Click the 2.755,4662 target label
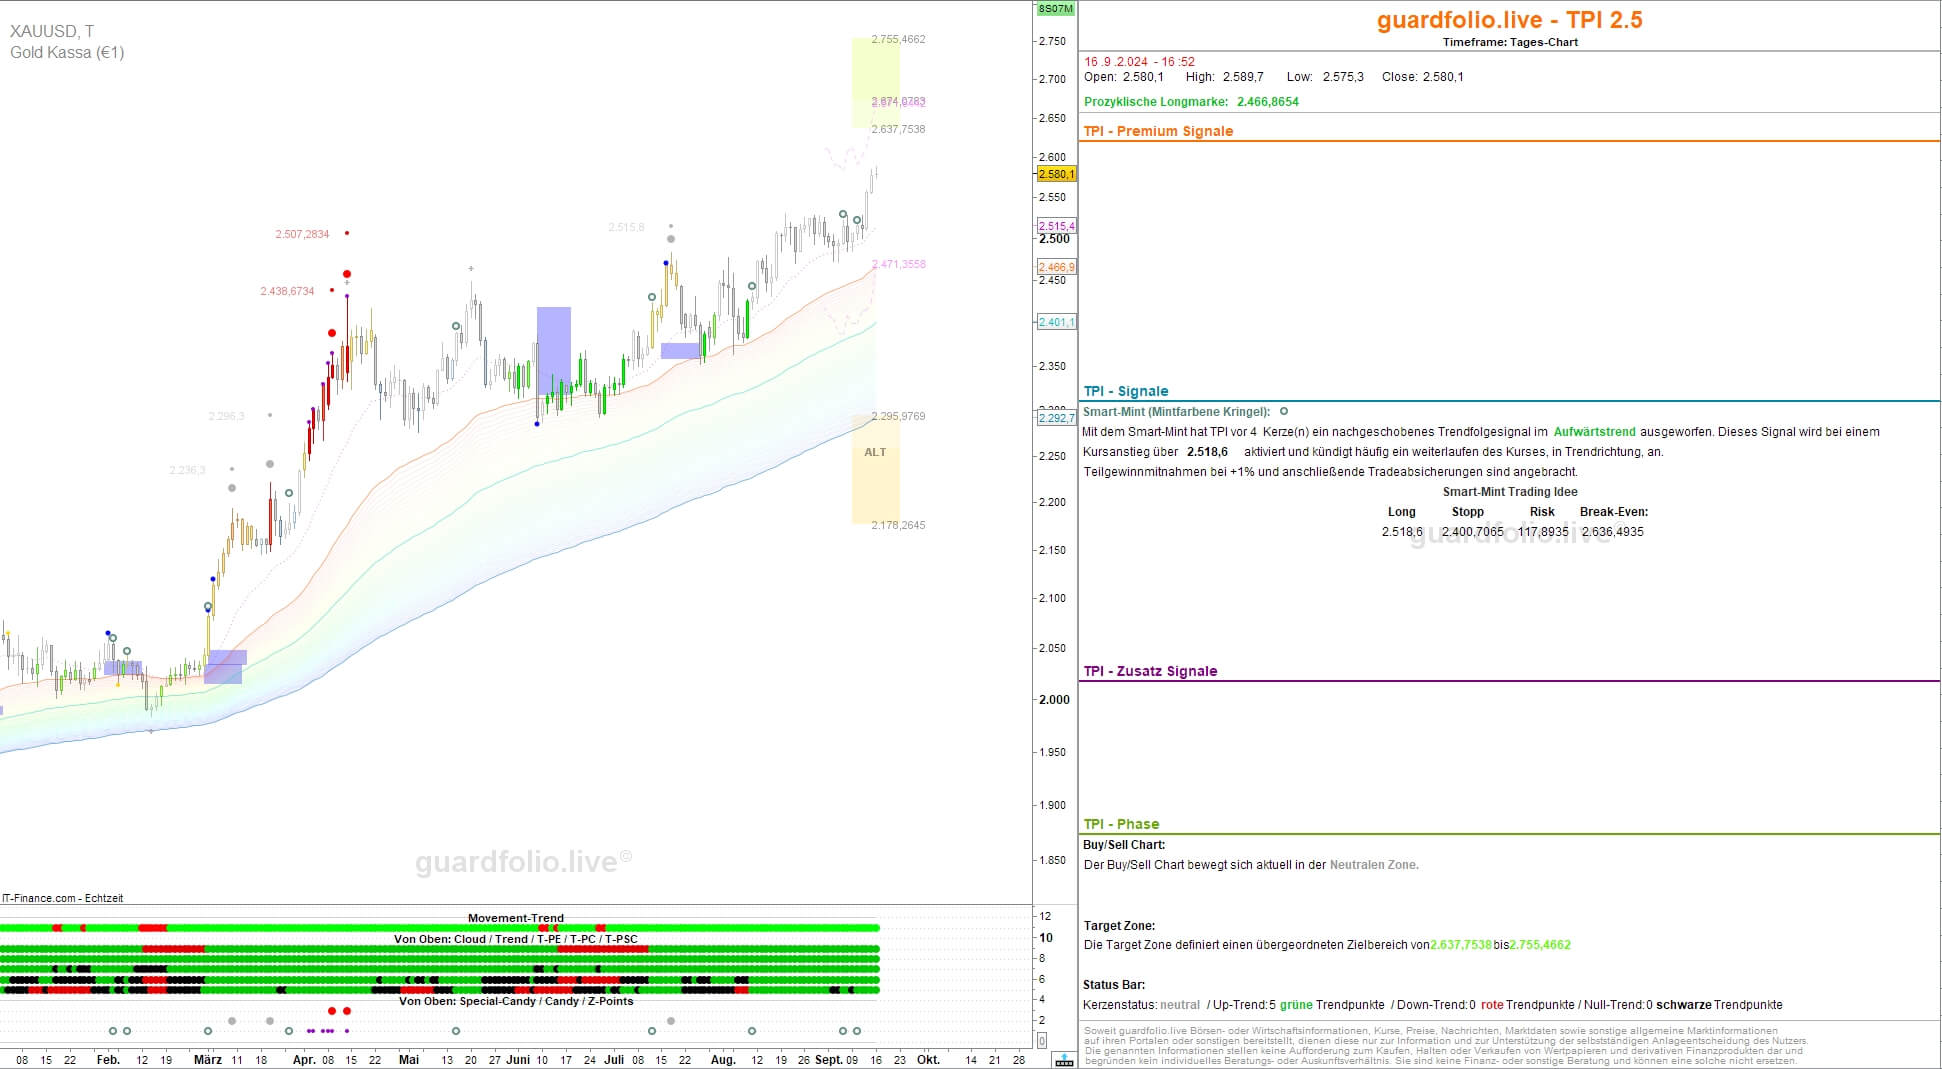This screenshot has height=1069, width=1942. [x=898, y=40]
